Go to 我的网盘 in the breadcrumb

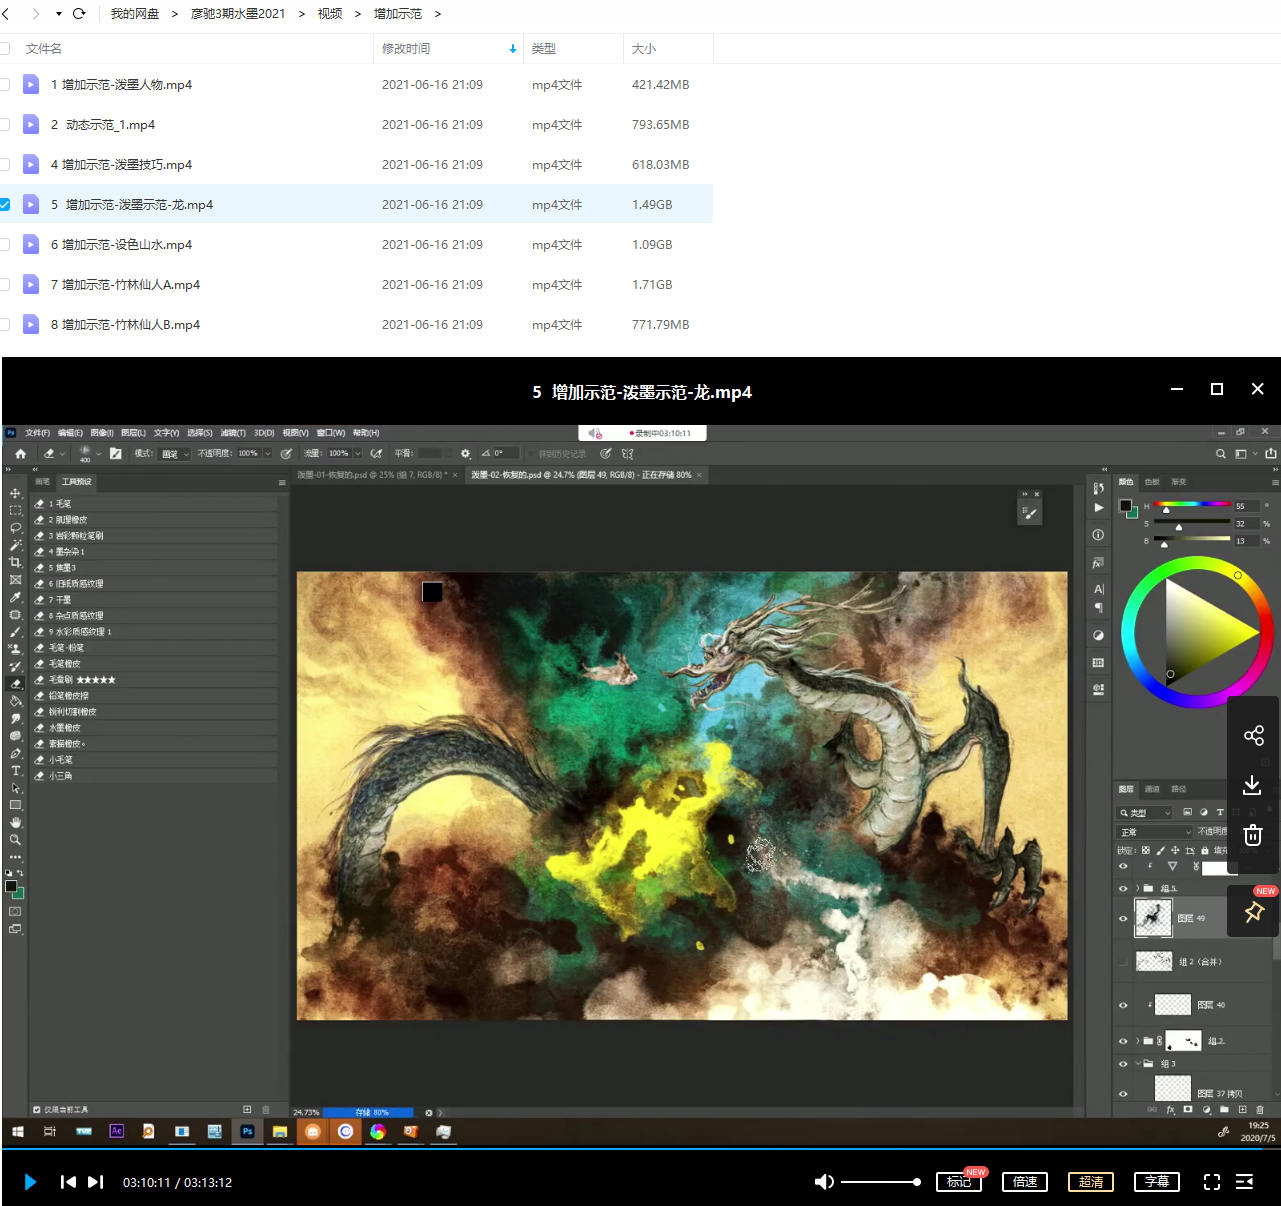[x=134, y=14]
